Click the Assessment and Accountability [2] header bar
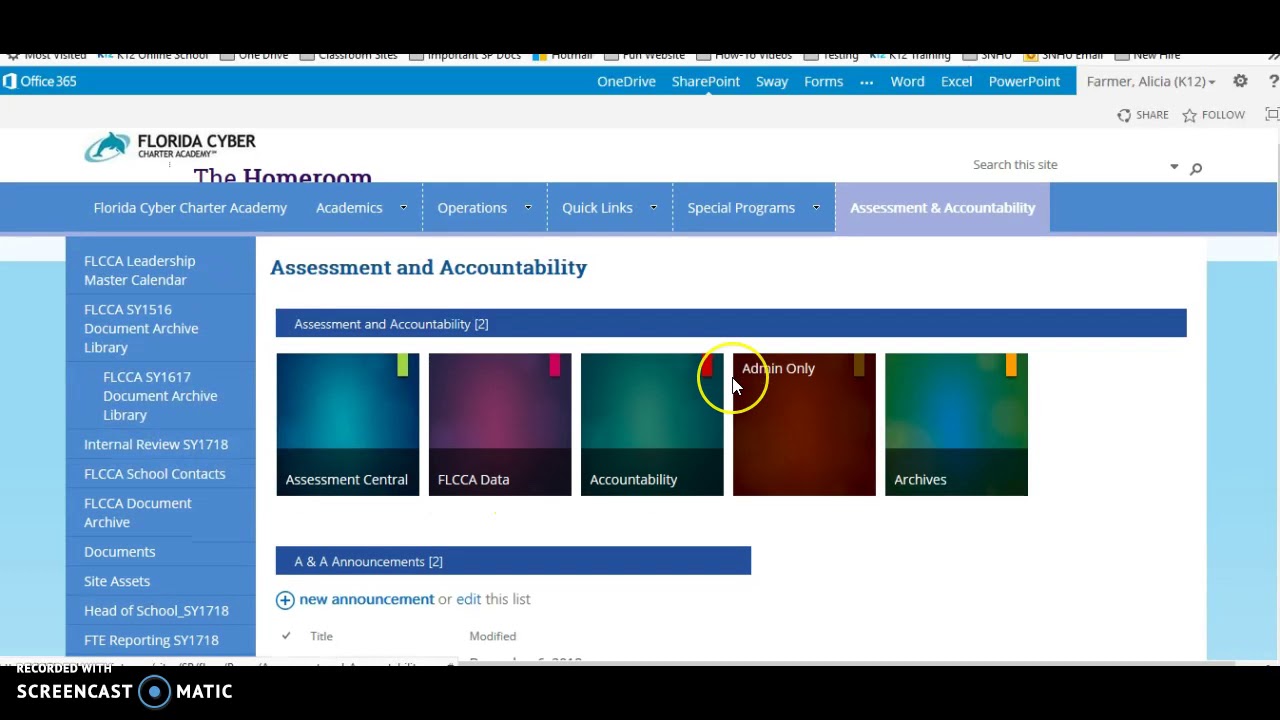Screen dimensions: 1280x720 tap(731, 324)
